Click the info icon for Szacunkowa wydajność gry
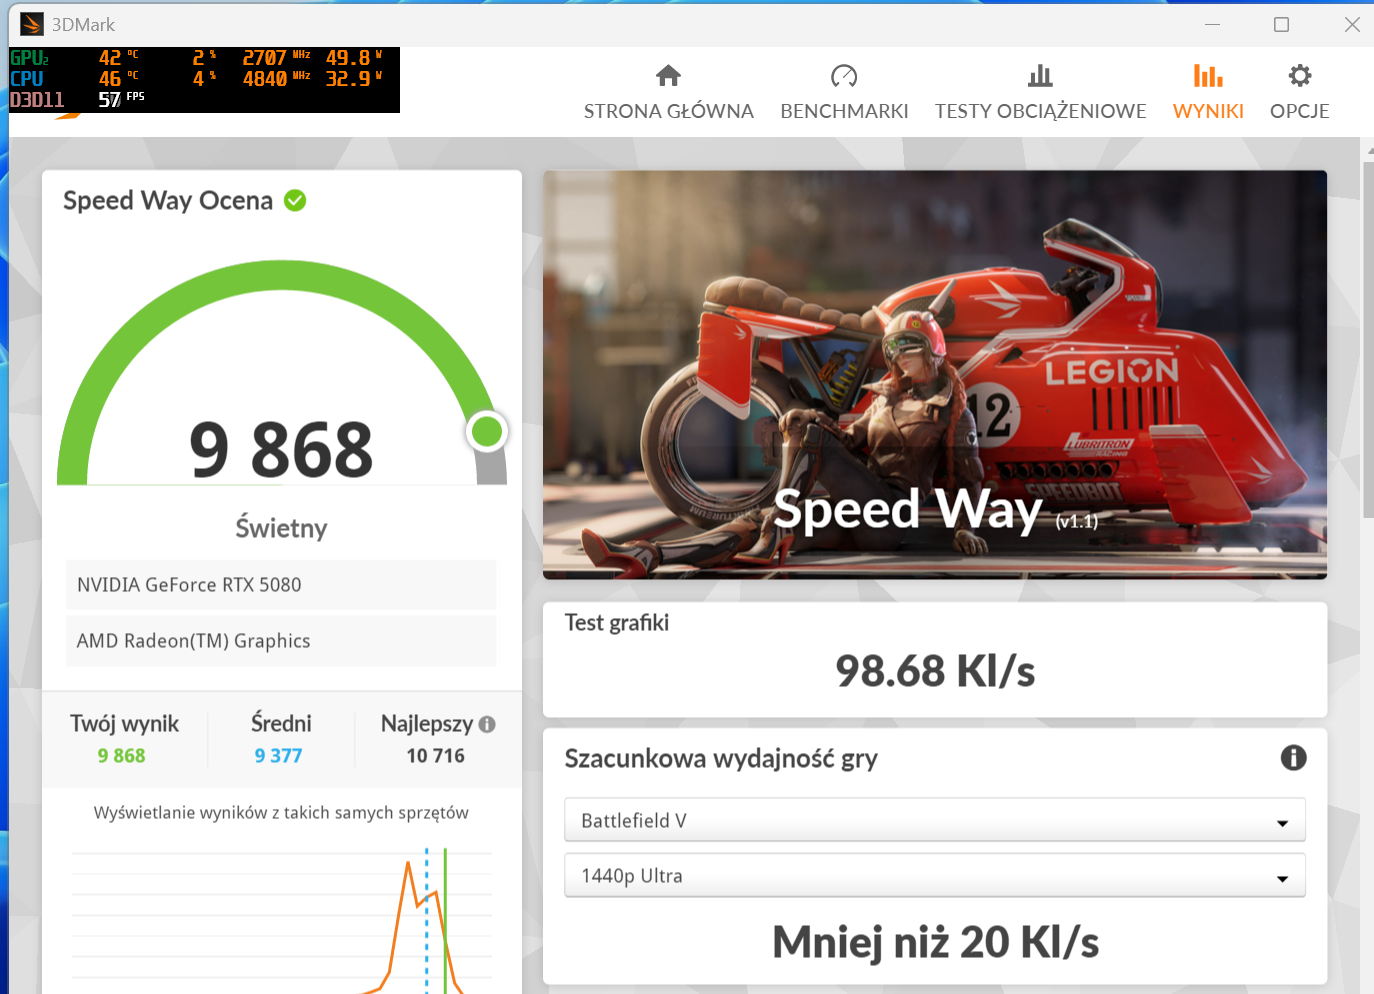This screenshot has width=1374, height=994. pyautogui.click(x=1293, y=758)
